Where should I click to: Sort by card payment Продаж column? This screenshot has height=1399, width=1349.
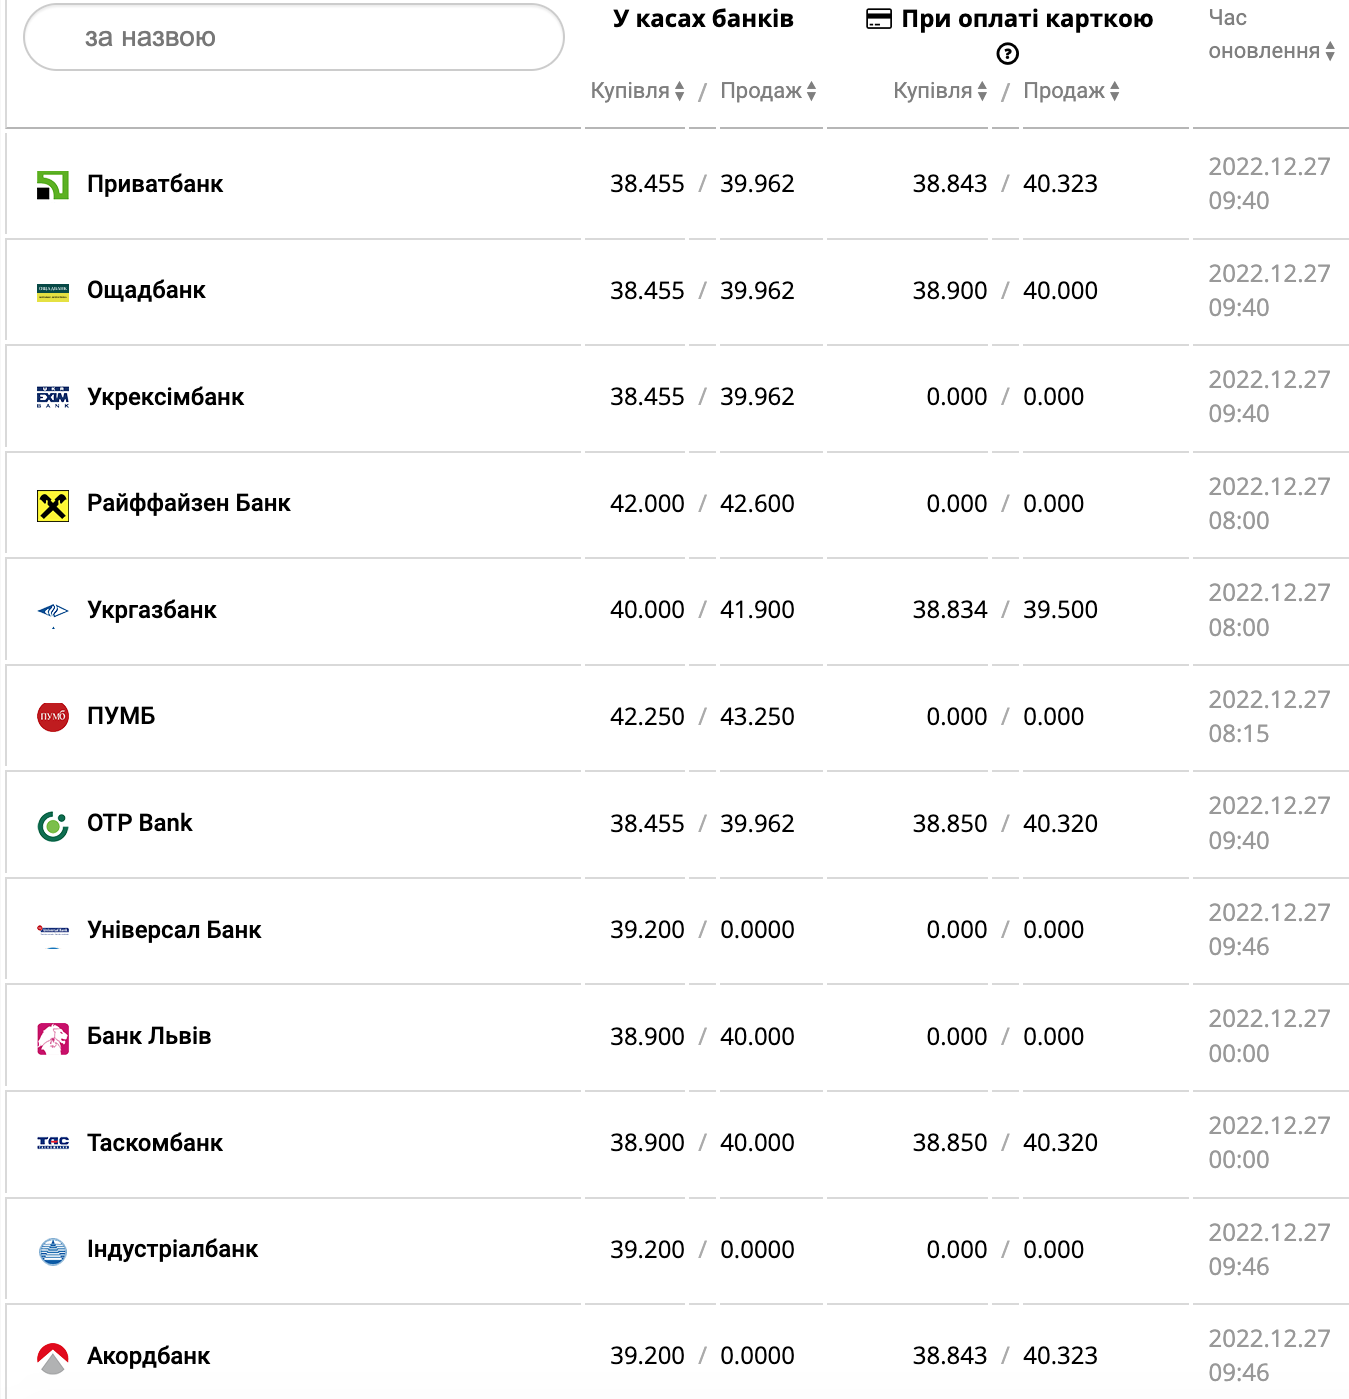click(1070, 91)
